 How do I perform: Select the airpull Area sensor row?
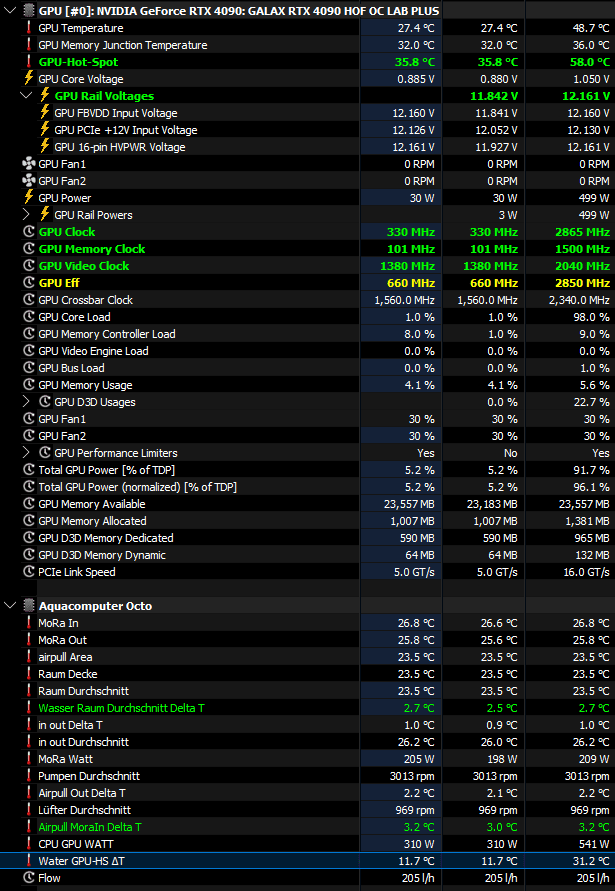[308, 657]
